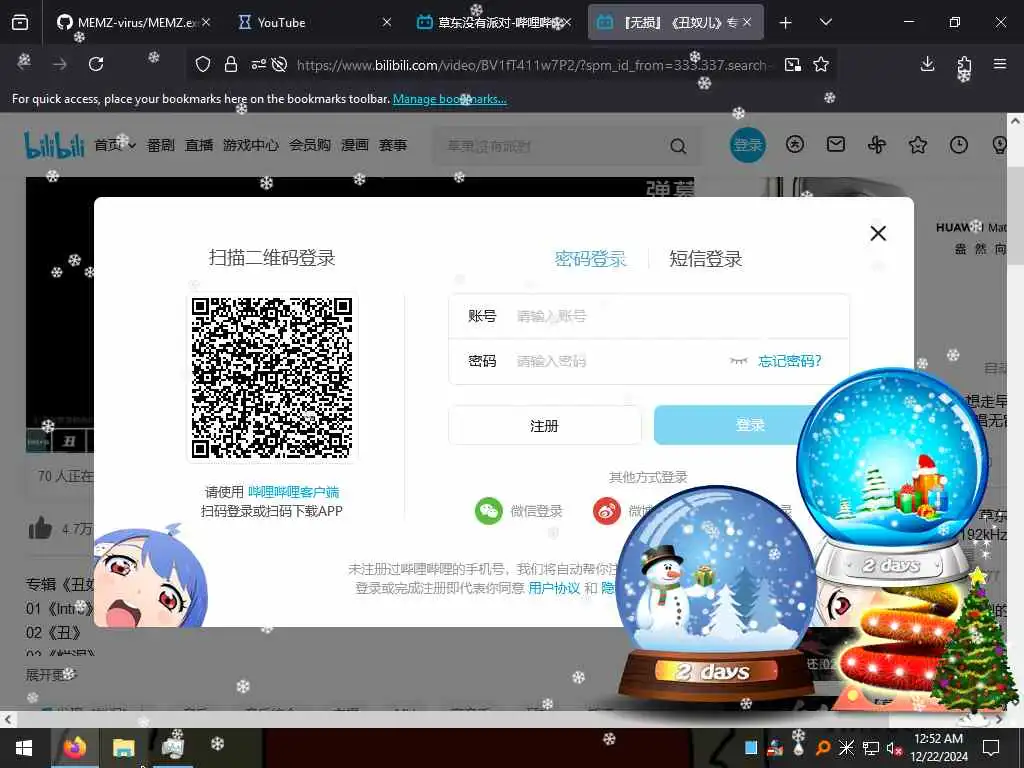1024x768 pixels.
Task: Open the 用户协议 user agreement link
Action: coord(554,588)
